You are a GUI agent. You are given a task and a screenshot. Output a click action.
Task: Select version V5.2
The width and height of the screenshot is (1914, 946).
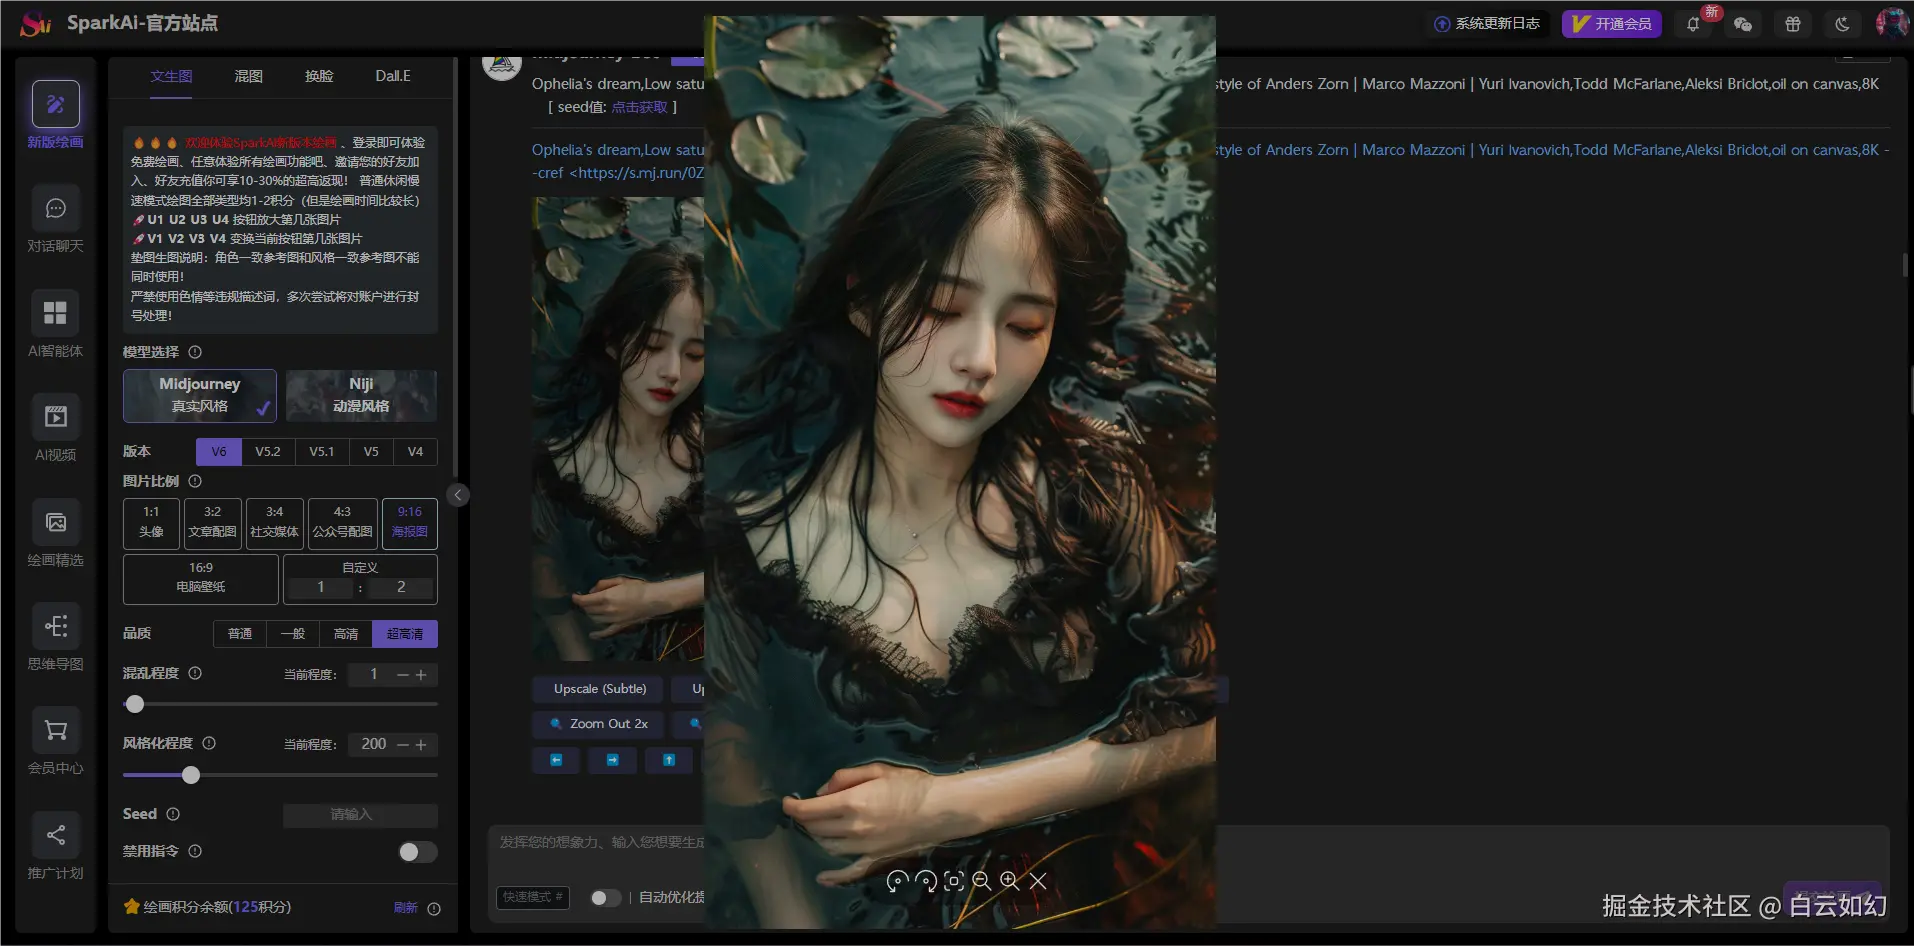pyautogui.click(x=268, y=451)
